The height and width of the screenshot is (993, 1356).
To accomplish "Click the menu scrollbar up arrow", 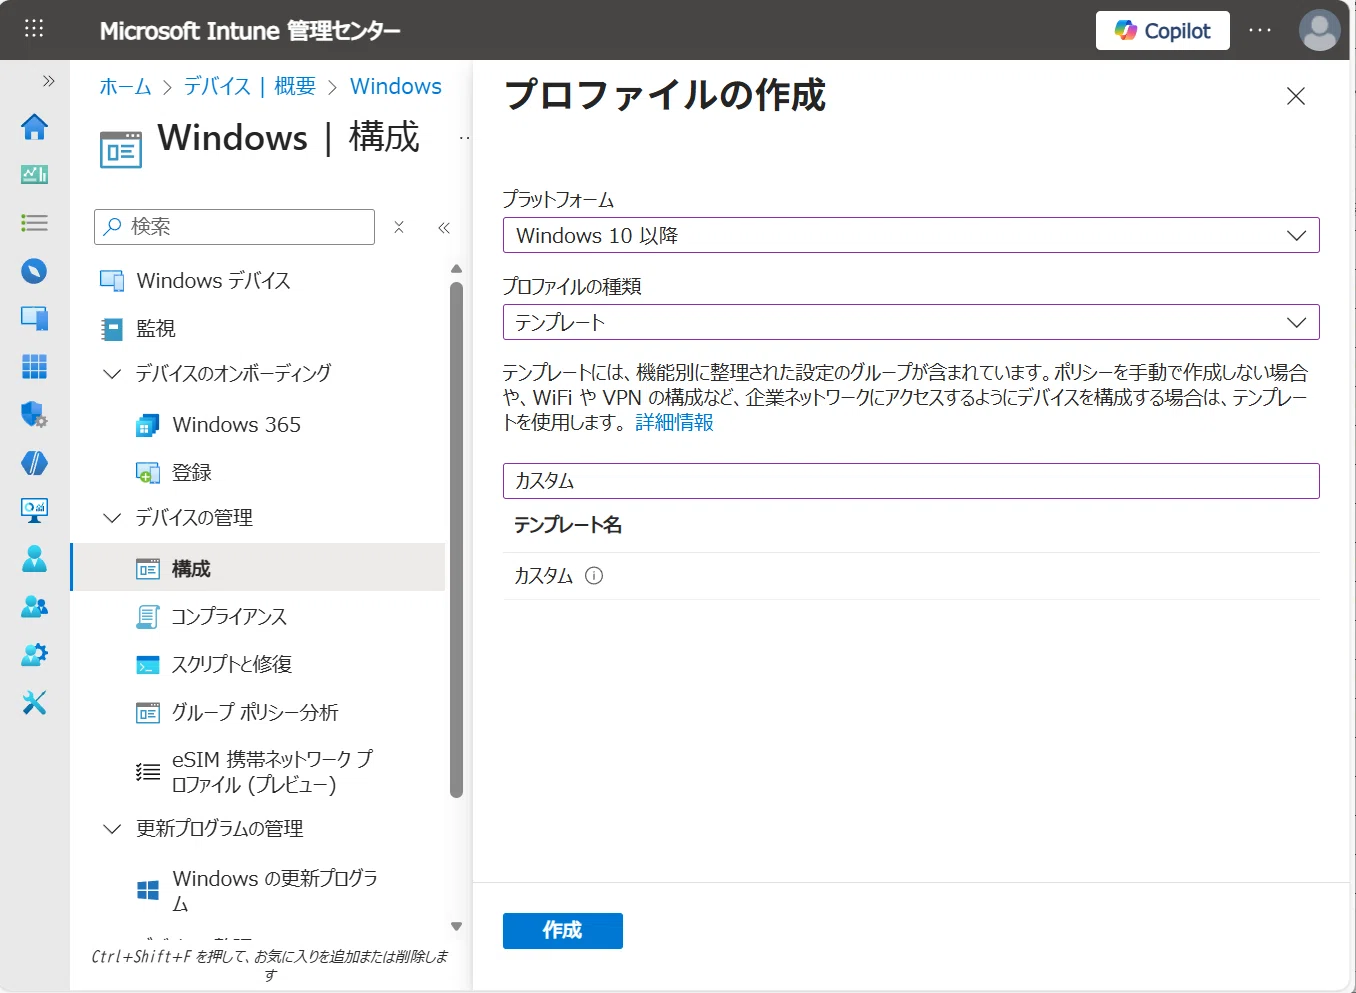I will [457, 268].
